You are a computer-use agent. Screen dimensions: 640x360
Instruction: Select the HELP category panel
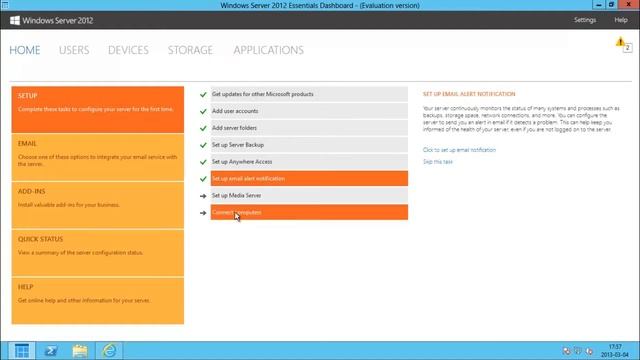(x=98, y=301)
